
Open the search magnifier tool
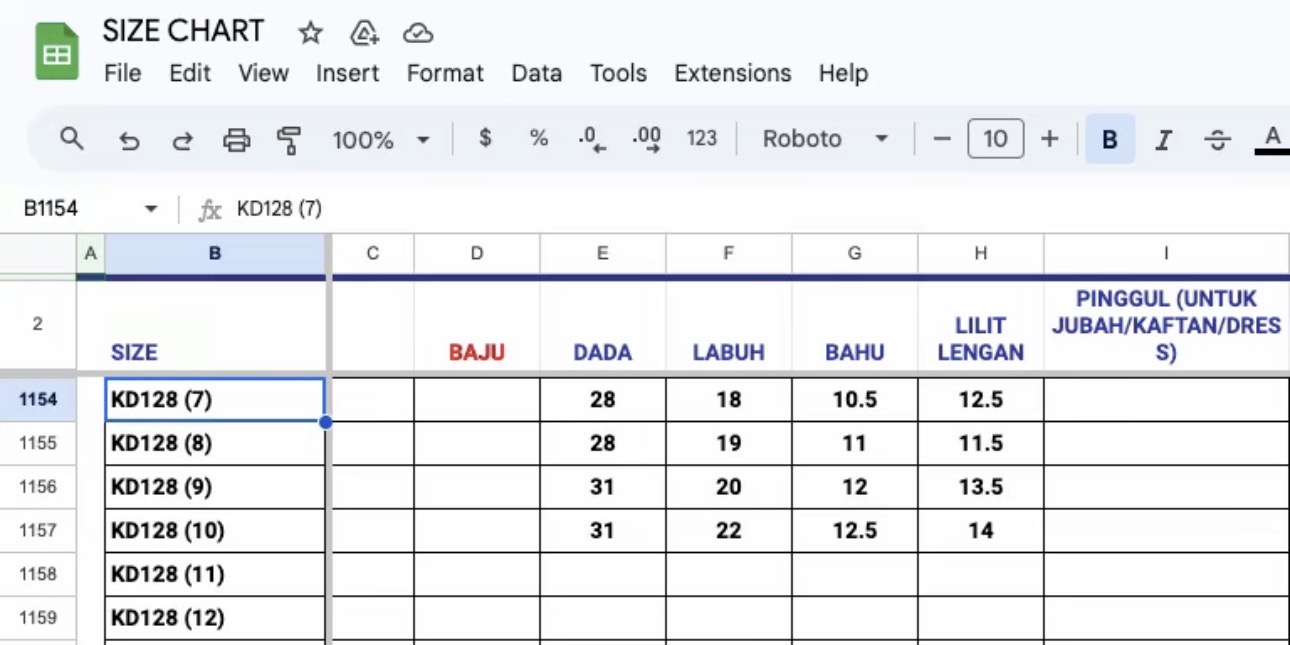point(71,139)
